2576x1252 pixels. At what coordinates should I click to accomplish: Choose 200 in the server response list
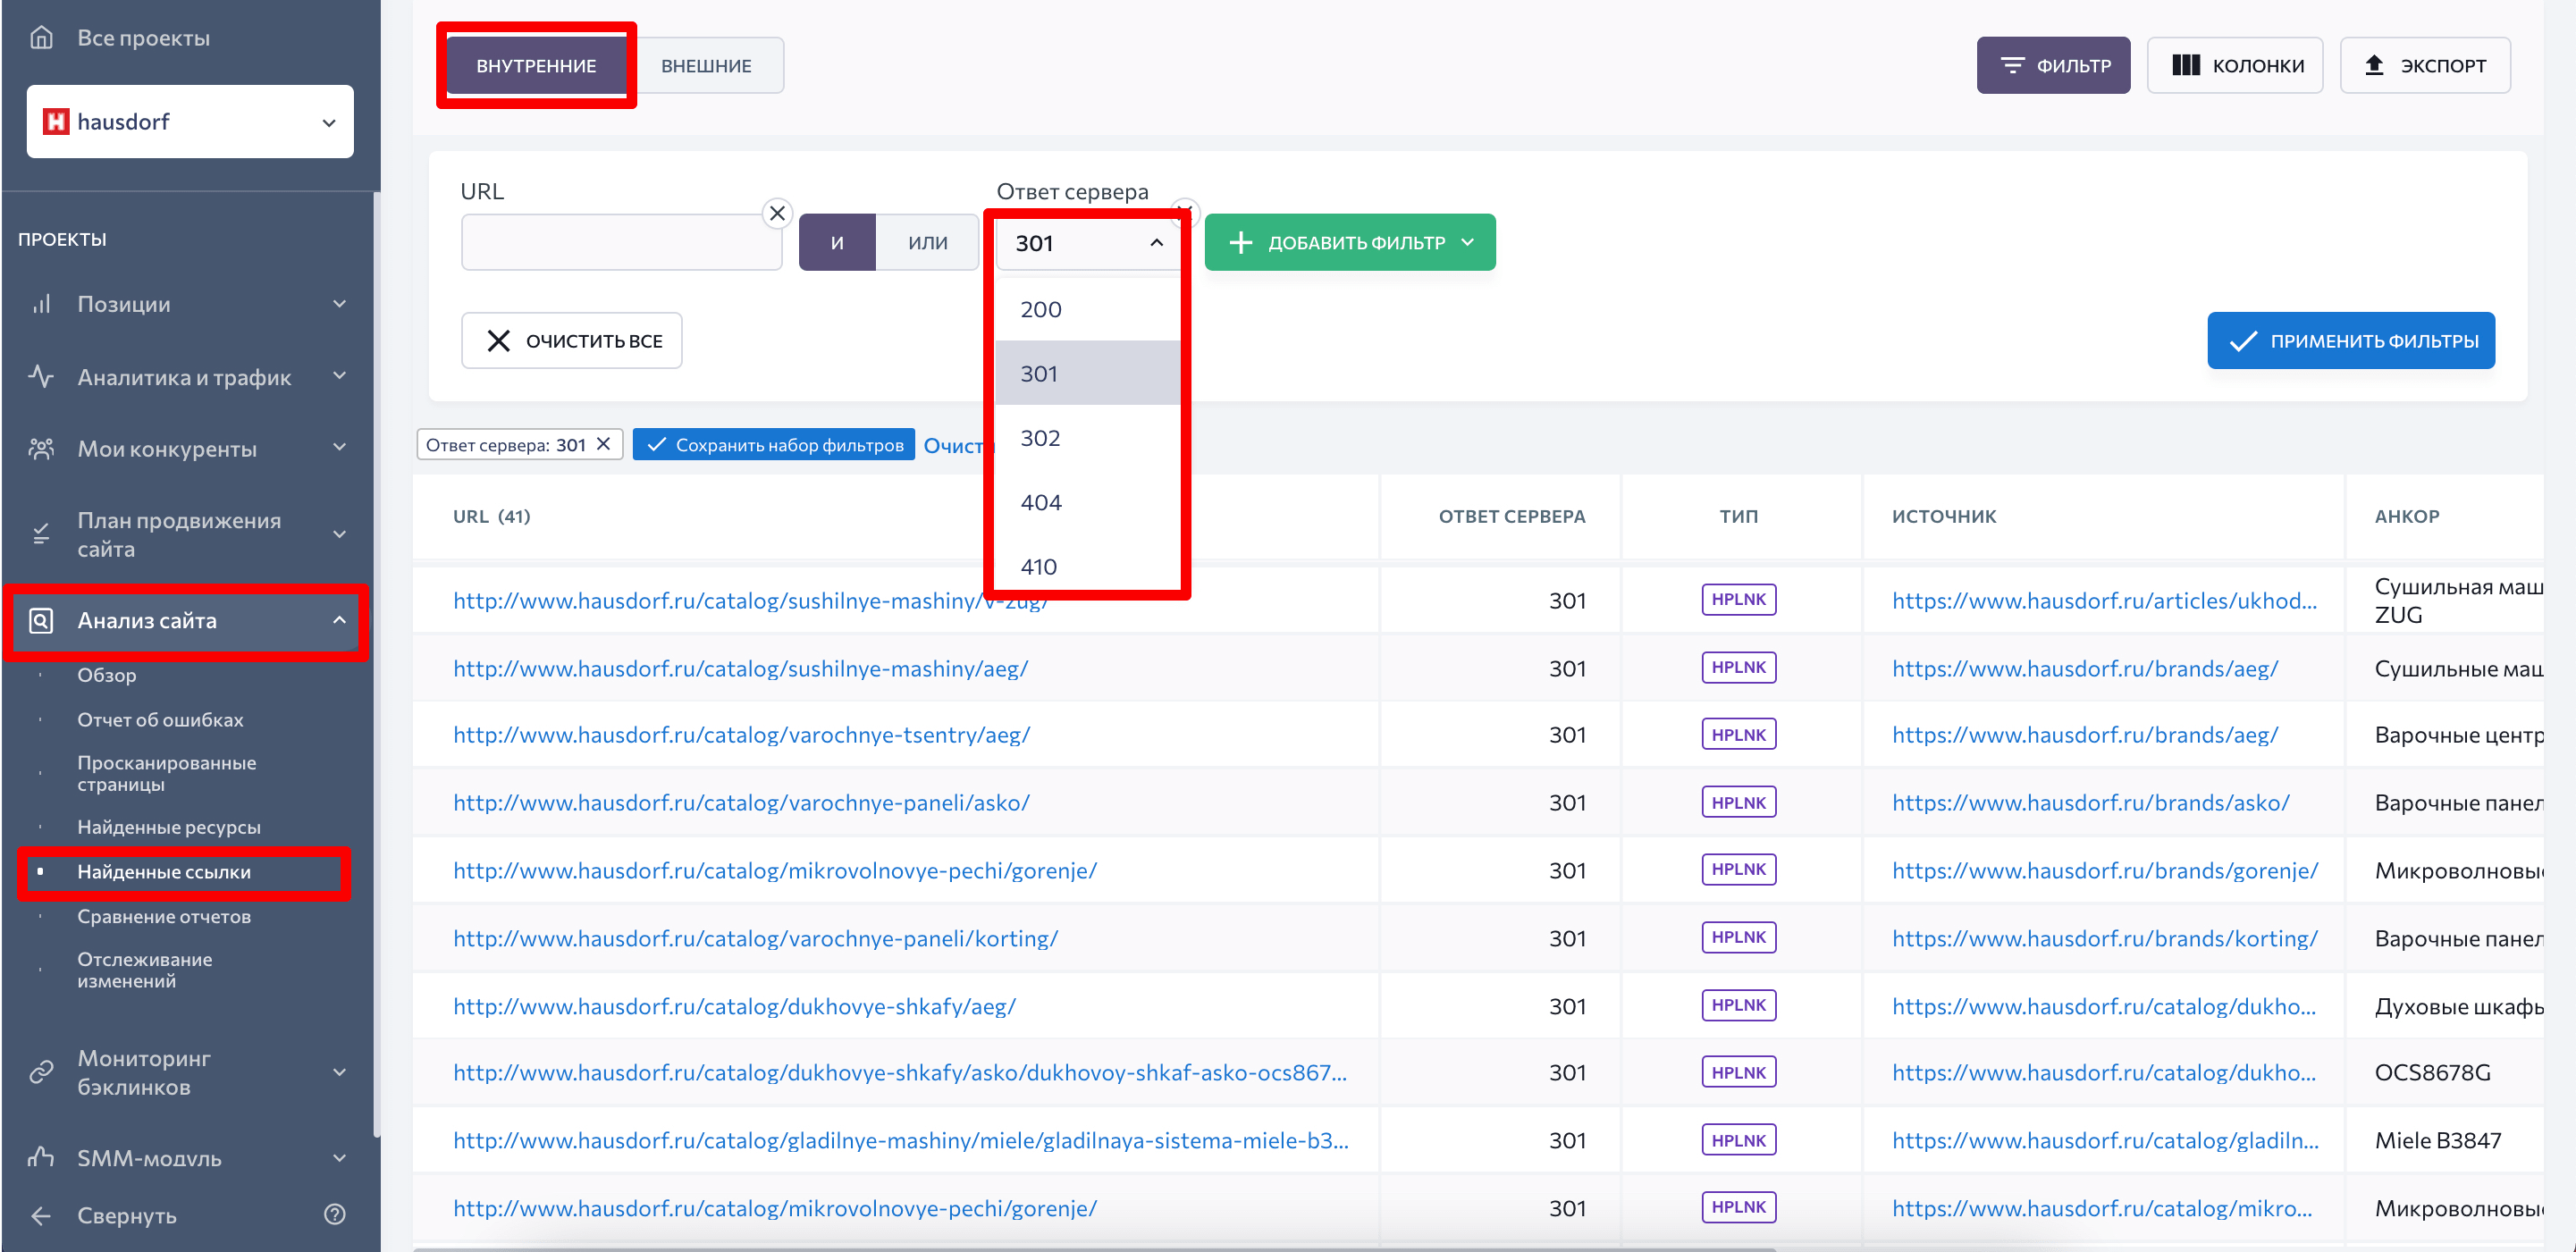(x=1088, y=309)
